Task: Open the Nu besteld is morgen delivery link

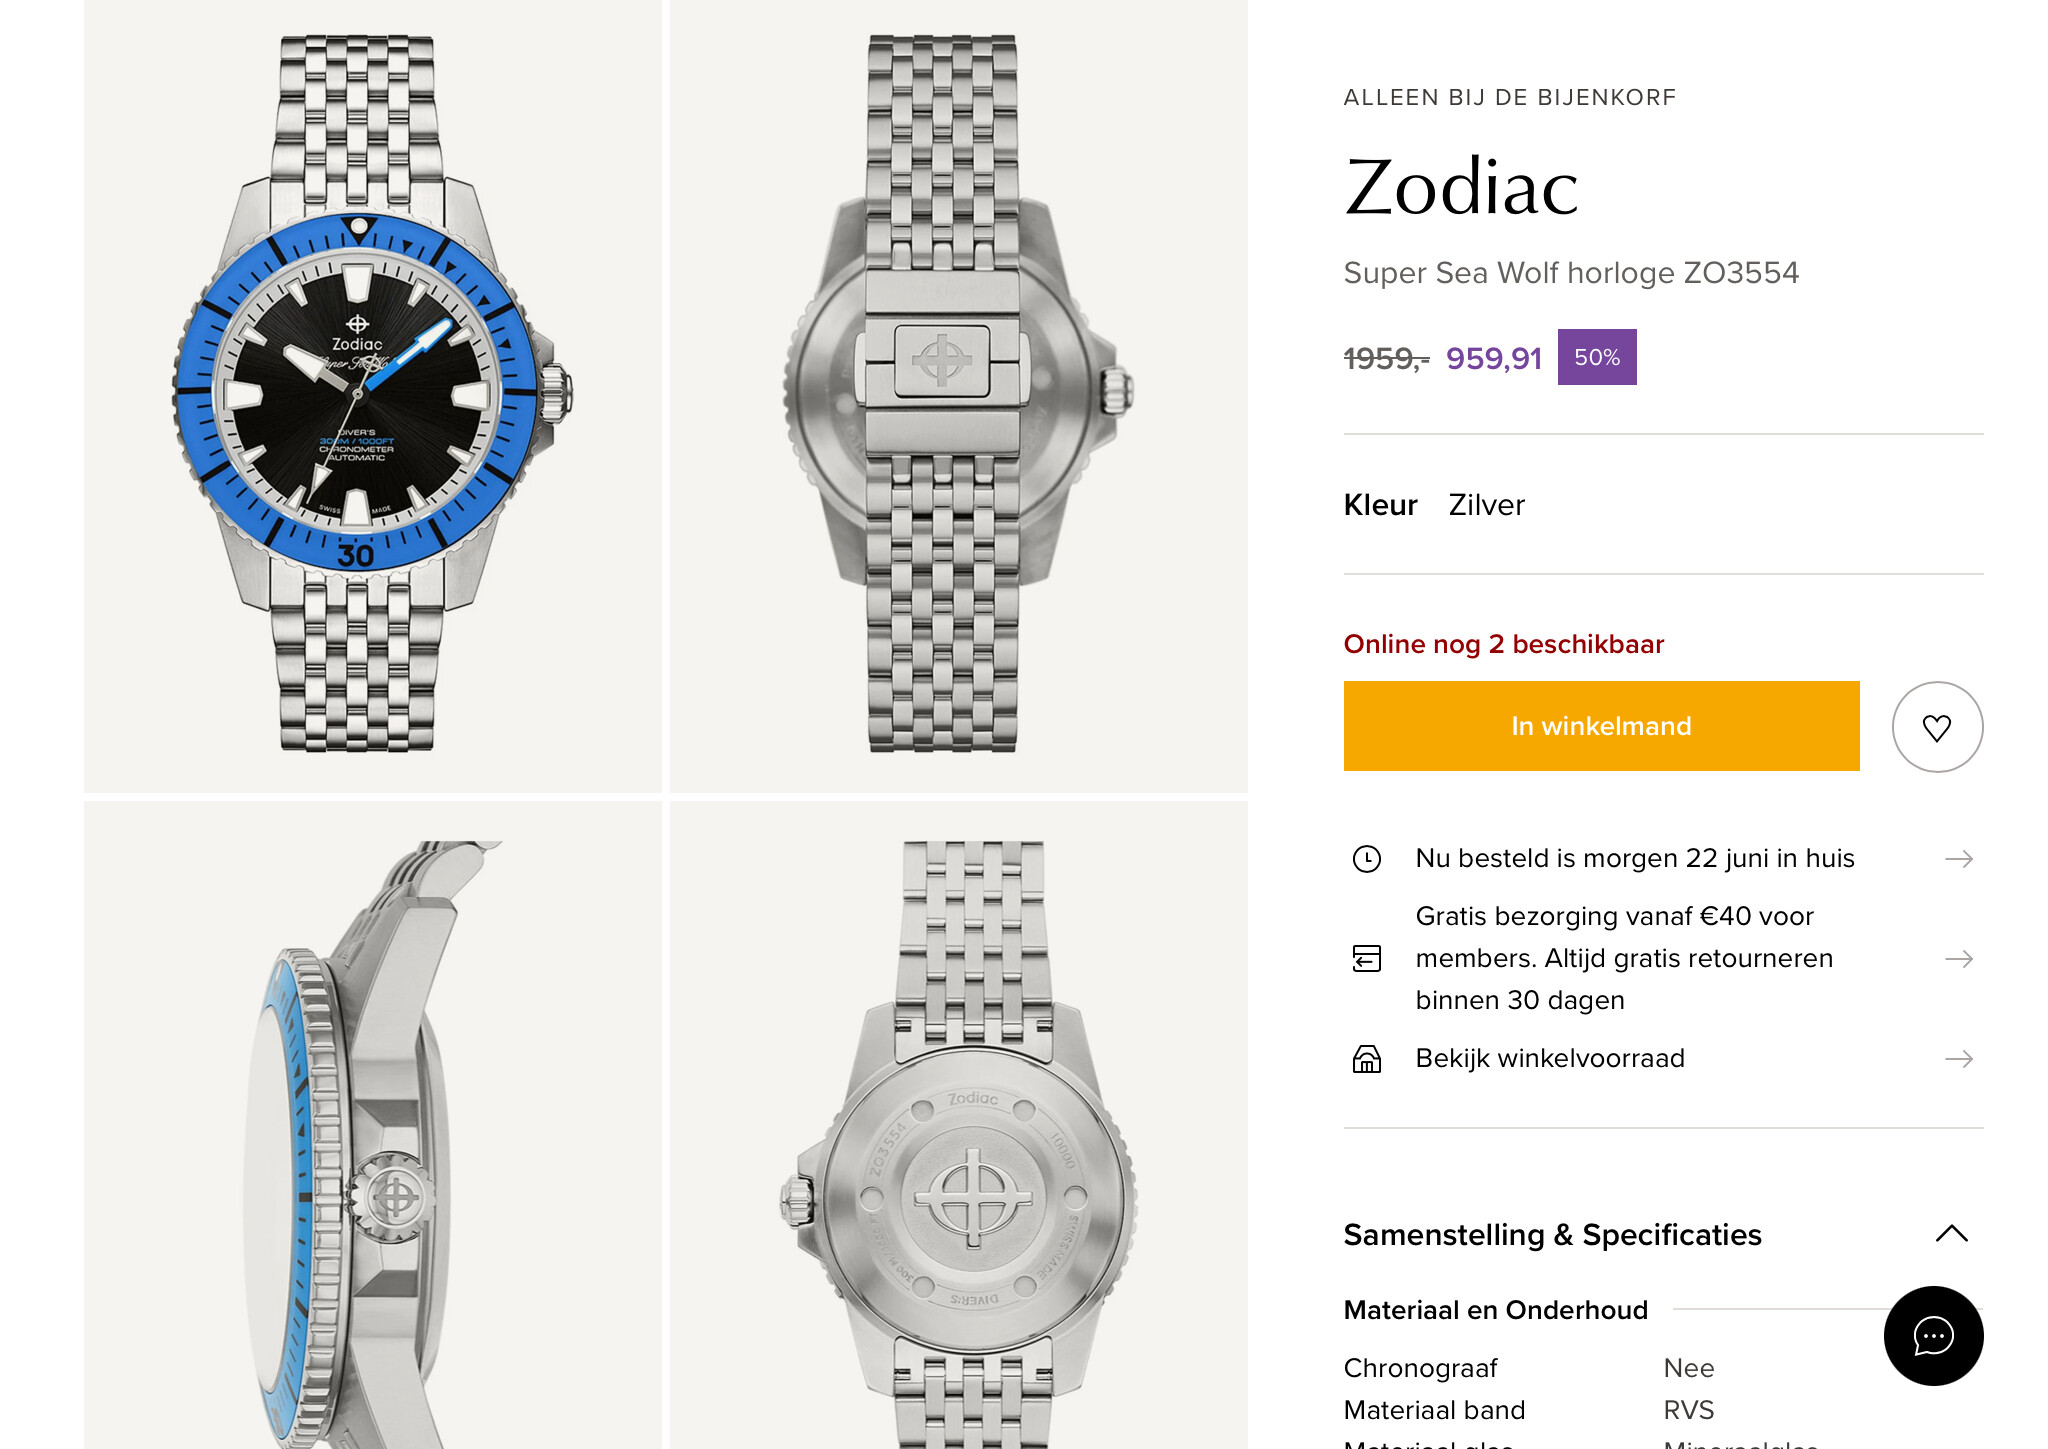Action: pos(1635,858)
